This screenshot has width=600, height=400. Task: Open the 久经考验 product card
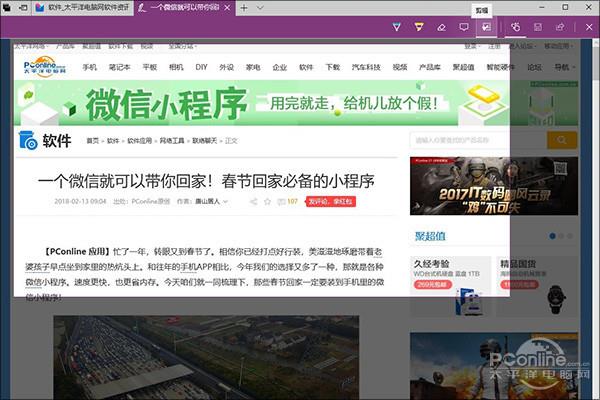450,286
